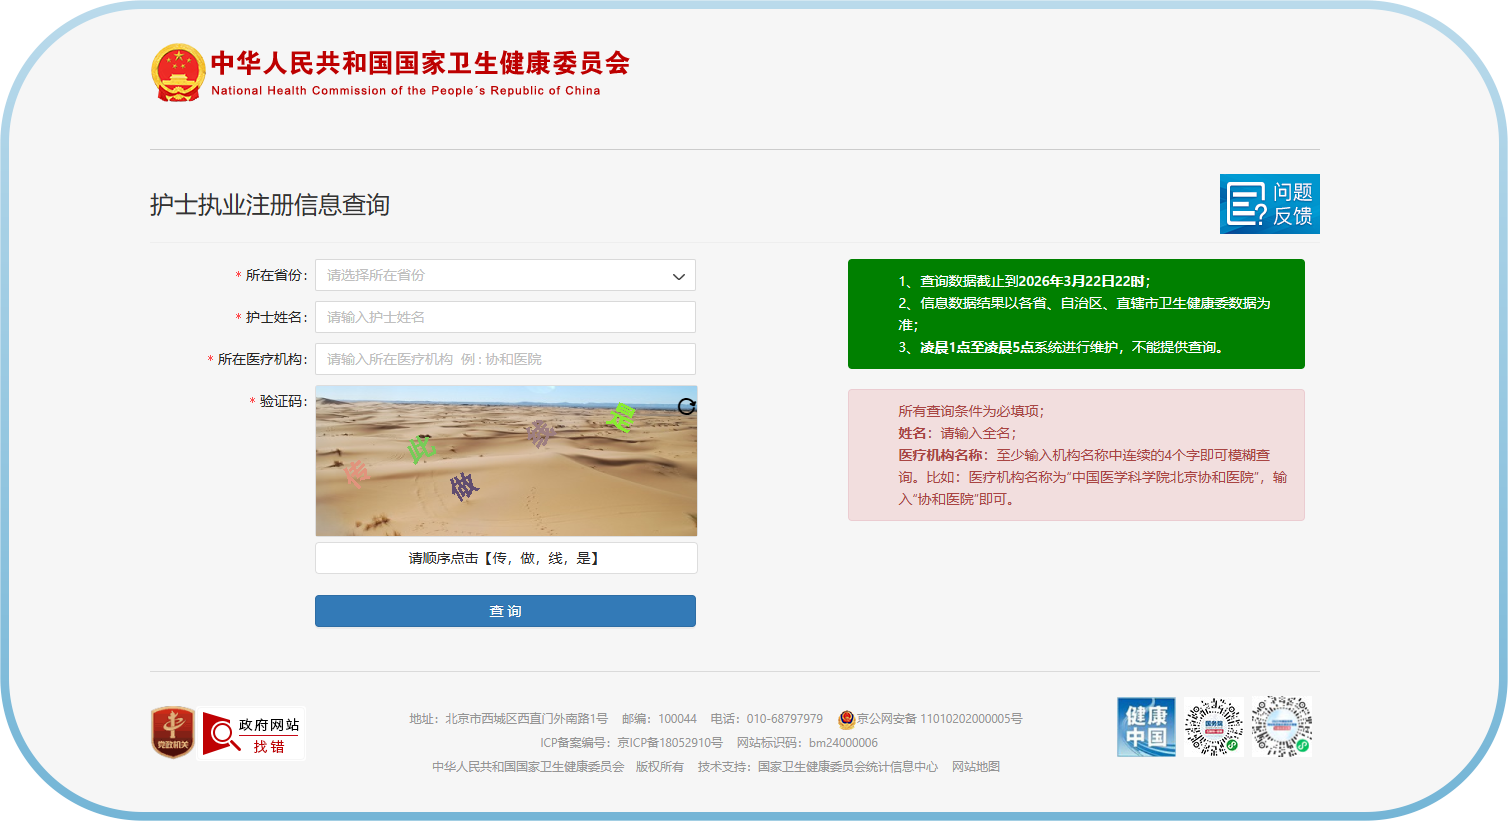This screenshot has height=822, width=1509.
Task: Open the 政府网站找错 error-report icon
Action: tap(252, 734)
